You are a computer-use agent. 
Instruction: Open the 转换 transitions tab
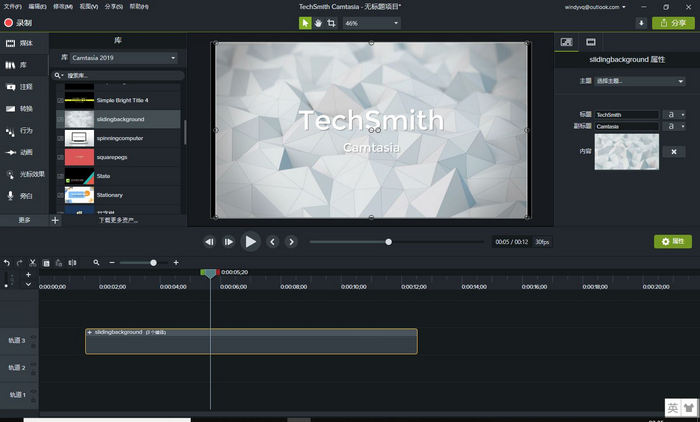click(24, 109)
